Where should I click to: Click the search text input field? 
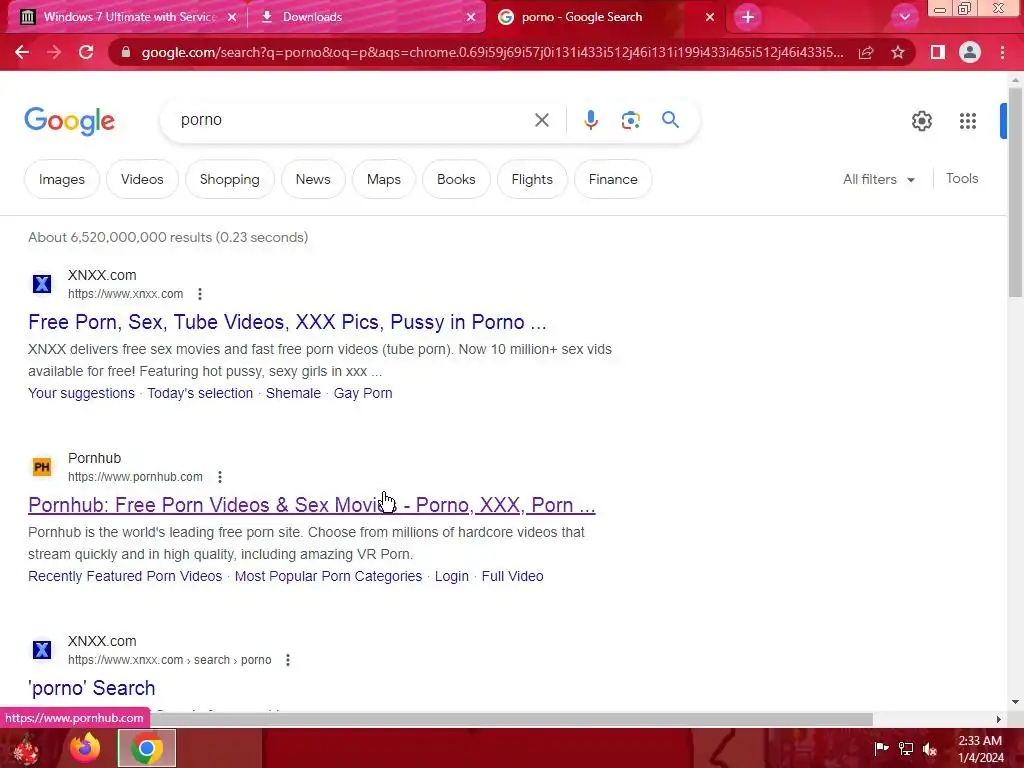(x=353, y=120)
